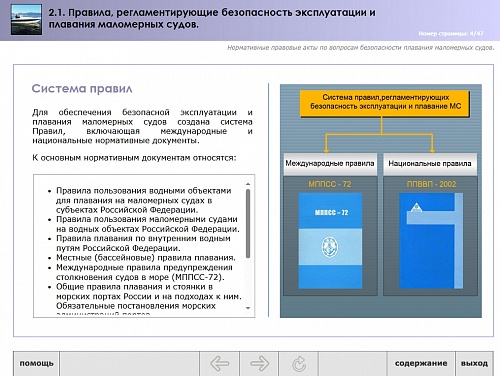Click the text "Местные (бассейновые) правила плавания."
500x376 pixels.
coord(146,258)
